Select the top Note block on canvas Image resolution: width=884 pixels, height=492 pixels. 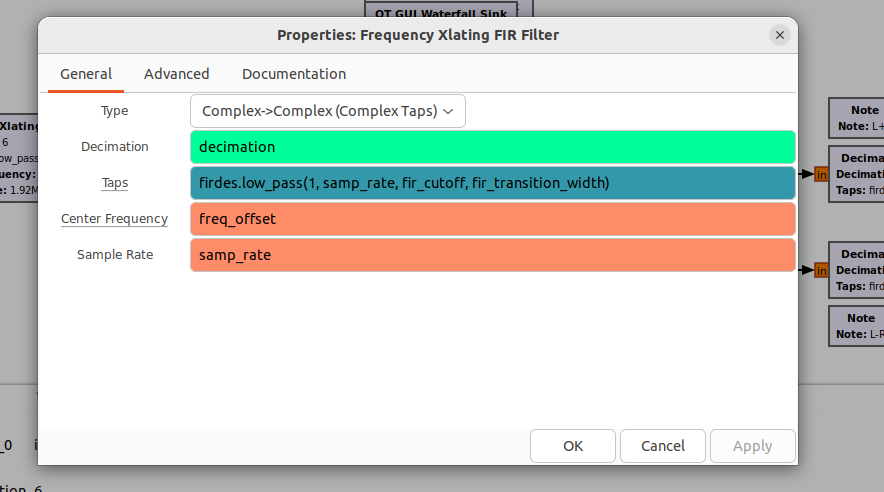tap(857, 118)
